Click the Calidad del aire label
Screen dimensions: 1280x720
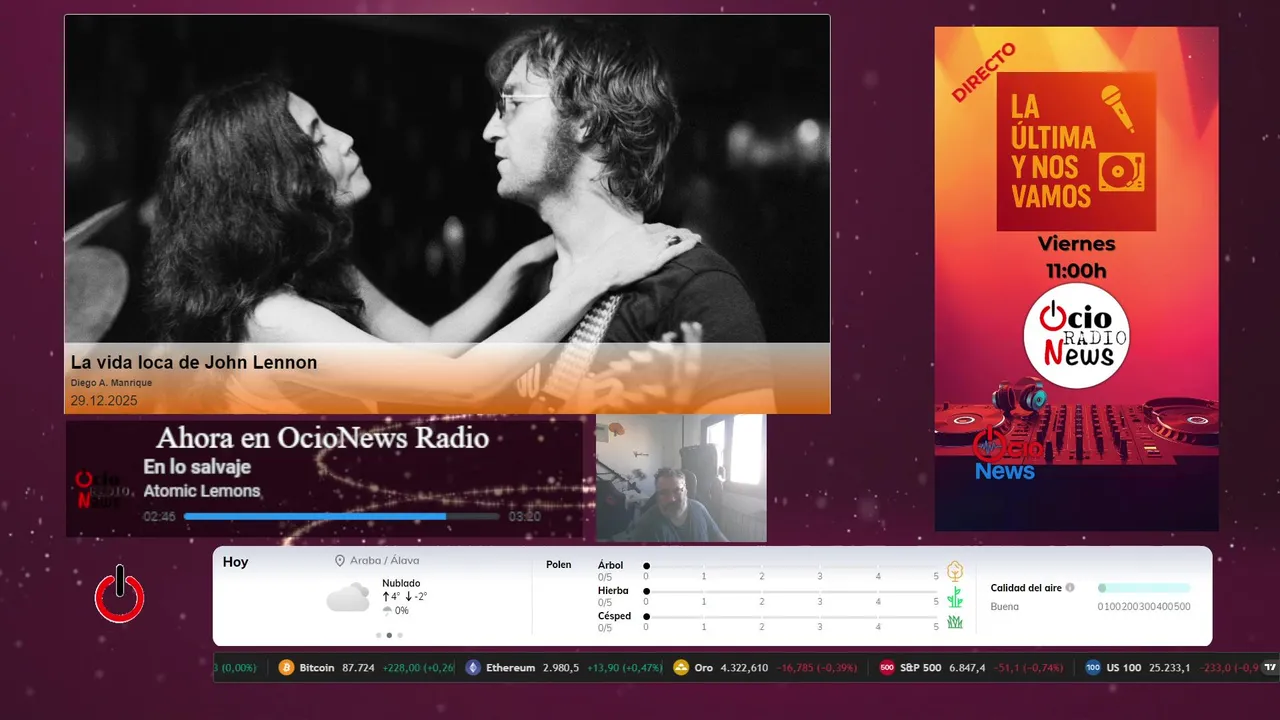[1026, 588]
